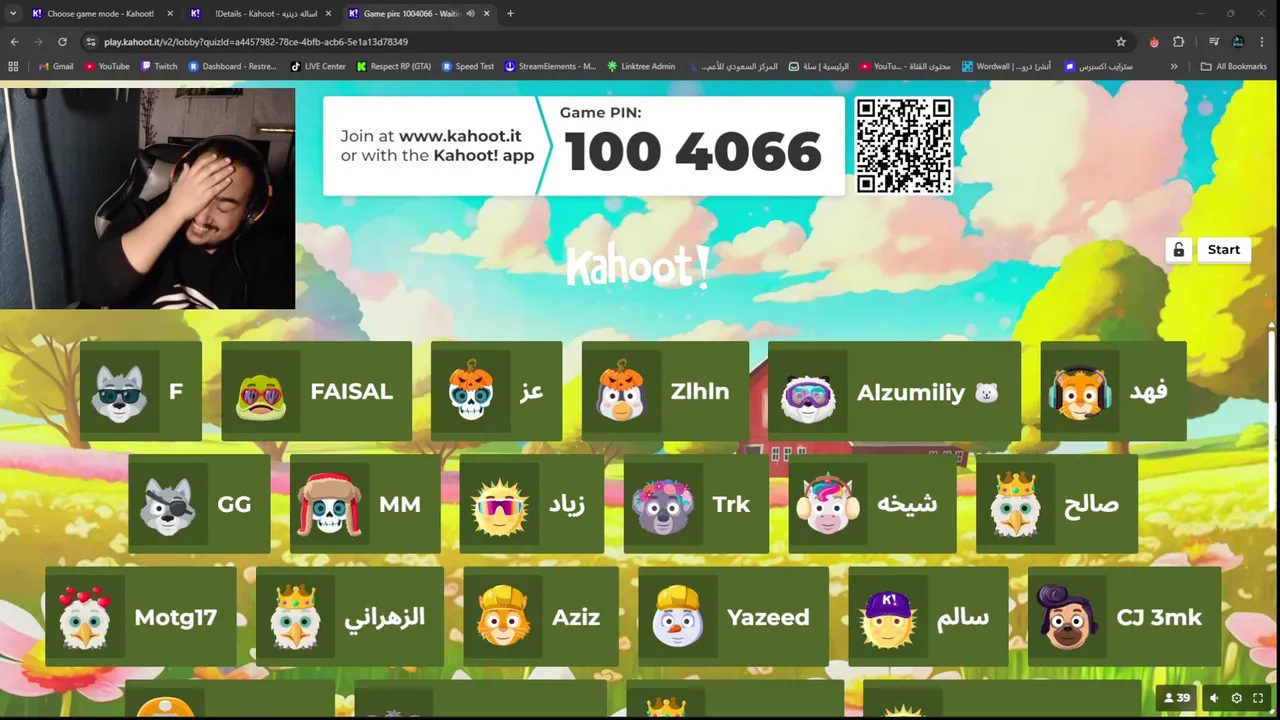
Task: Expand the tab search dropdown
Action: [x=12, y=14]
